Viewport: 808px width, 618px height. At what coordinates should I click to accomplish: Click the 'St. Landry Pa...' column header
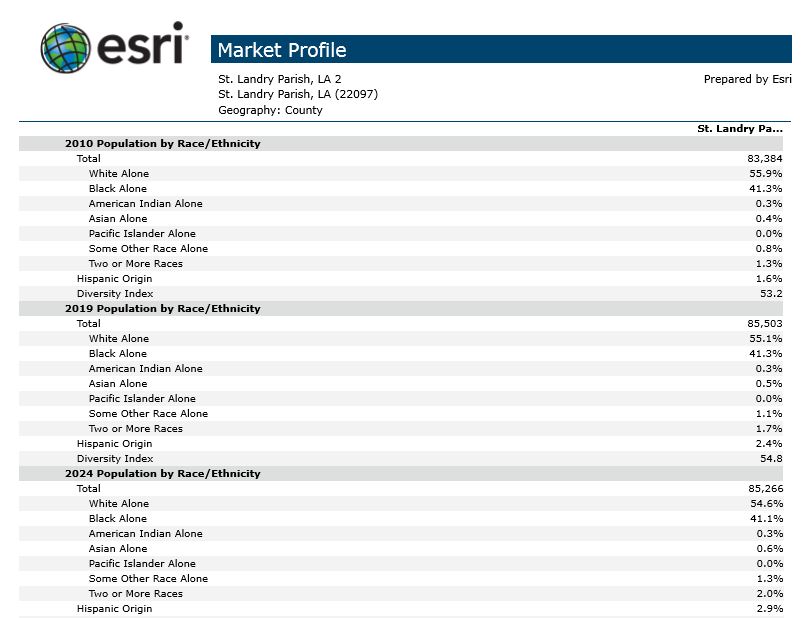tap(739, 128)
